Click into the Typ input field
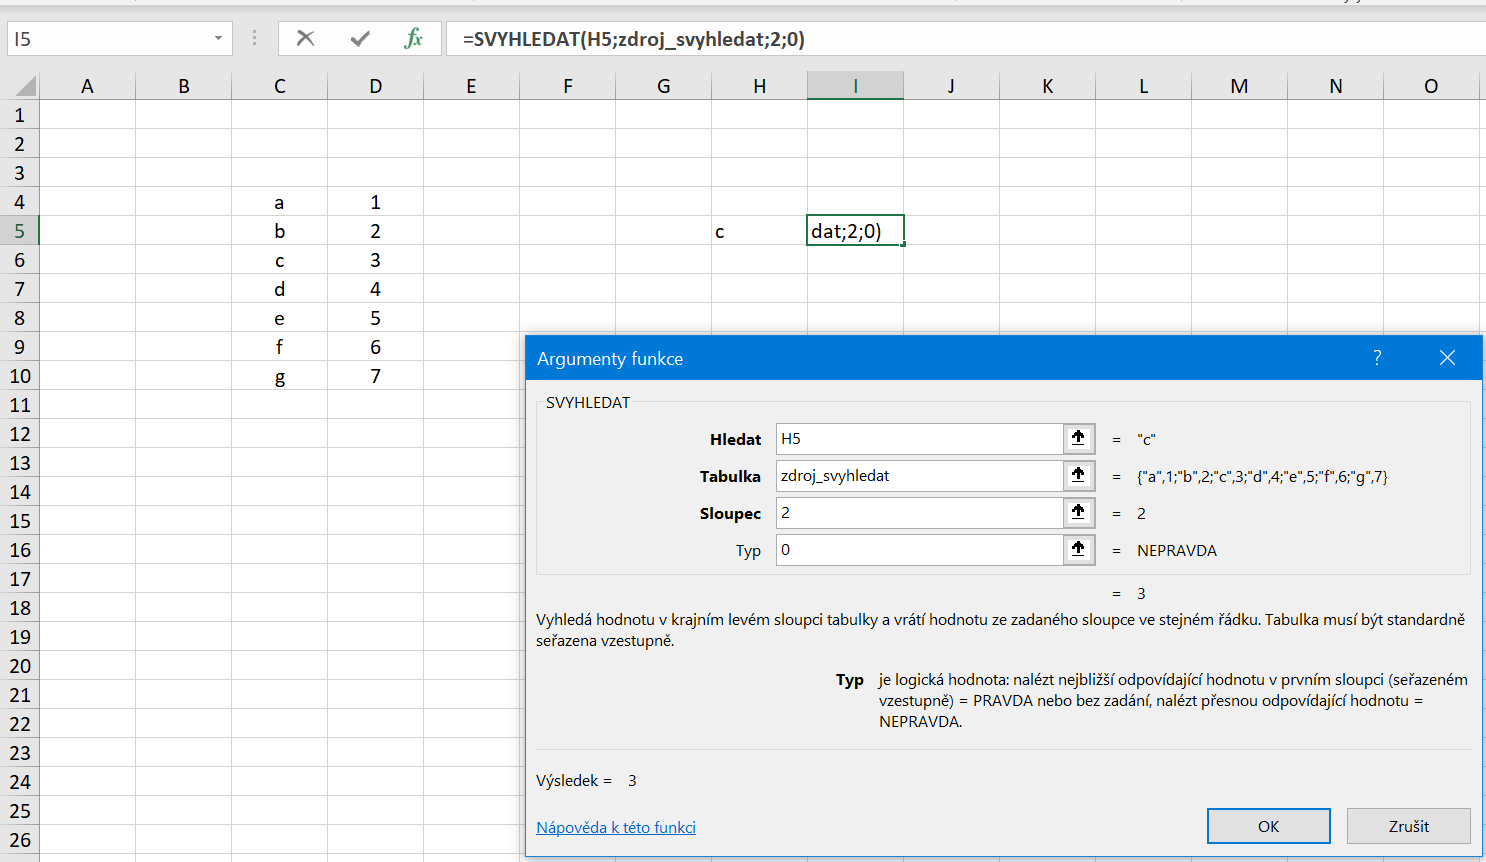The height and width of the screenshot is (862, 1486). (918, 550)
